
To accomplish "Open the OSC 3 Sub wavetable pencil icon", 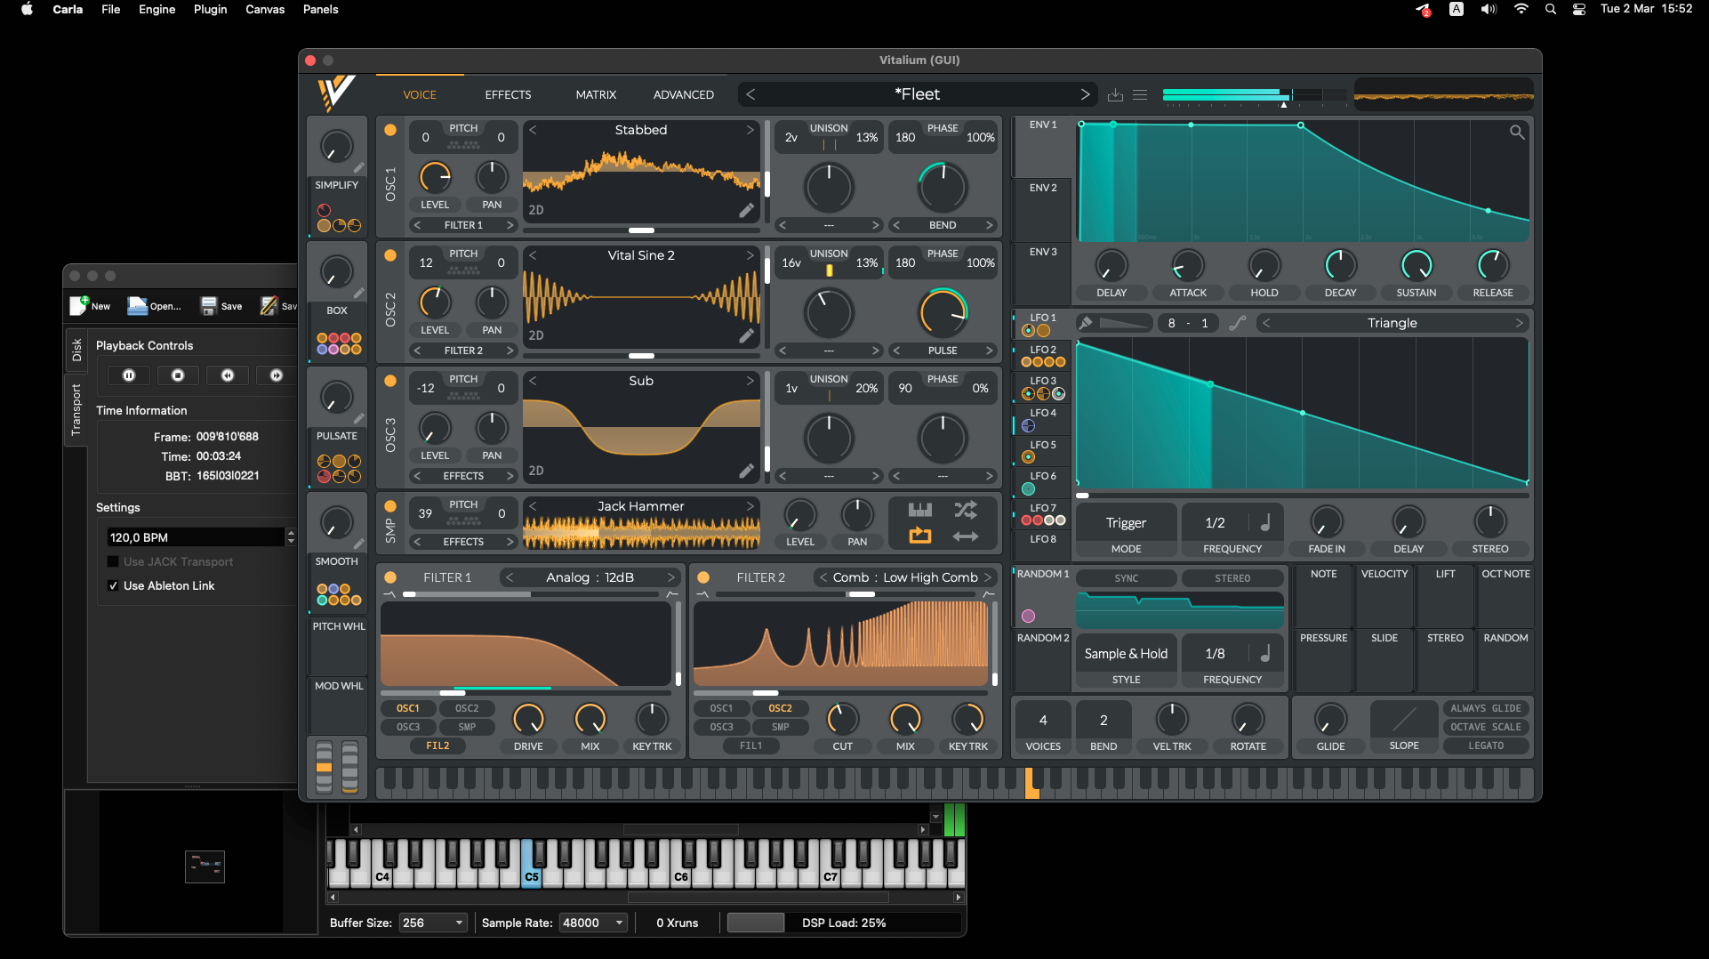I will coord(746,470).
